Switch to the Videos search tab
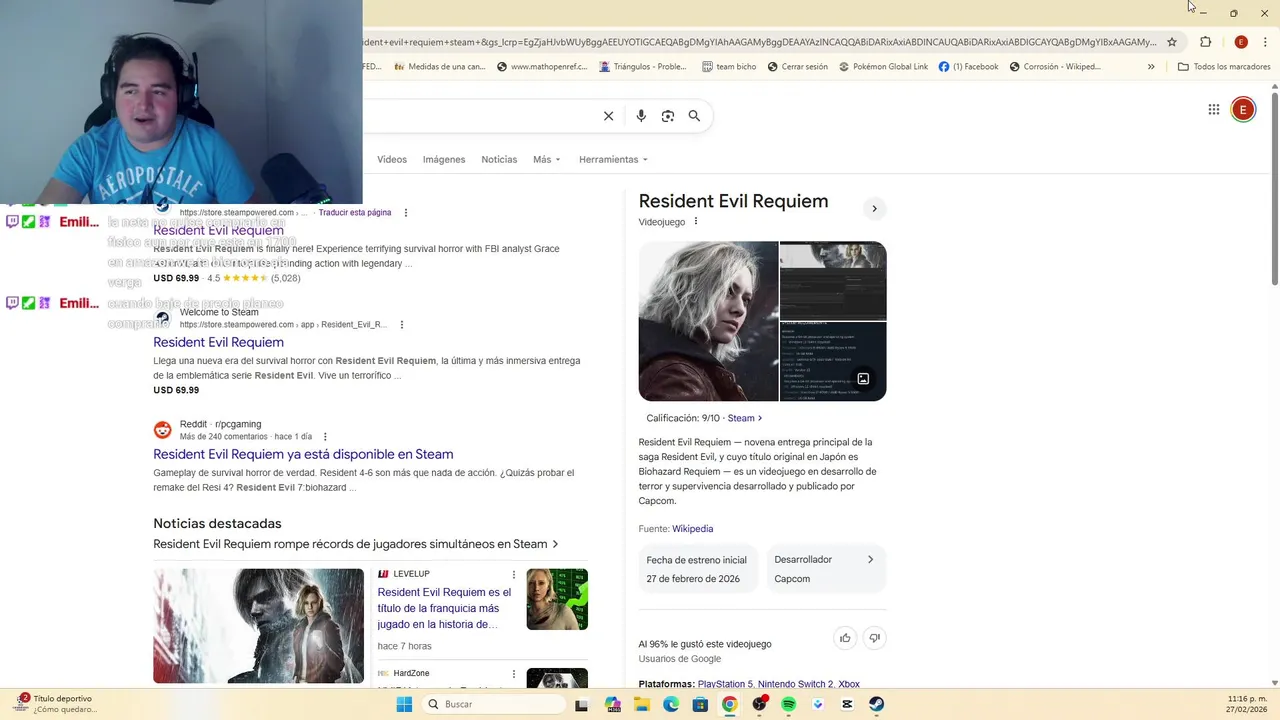Image resolution: width=1280 pixels, height=720 pixels. pyautogui.click(x=392, y=160)
